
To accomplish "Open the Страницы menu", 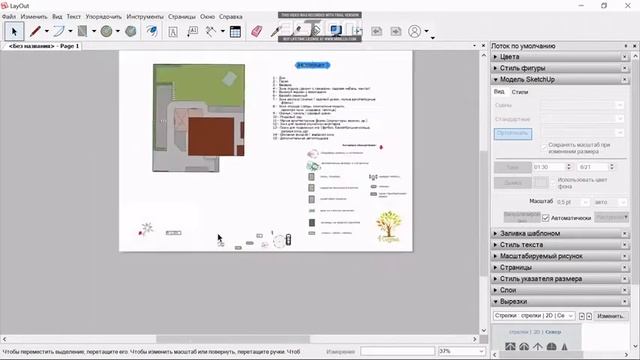I will tap(182, 17).
